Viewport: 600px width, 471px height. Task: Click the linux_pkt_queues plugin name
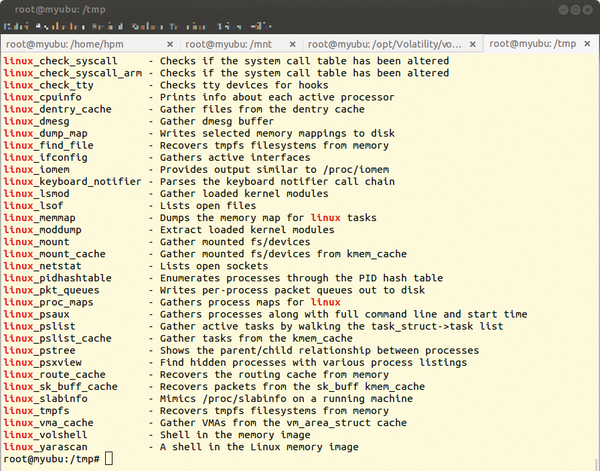51,290
